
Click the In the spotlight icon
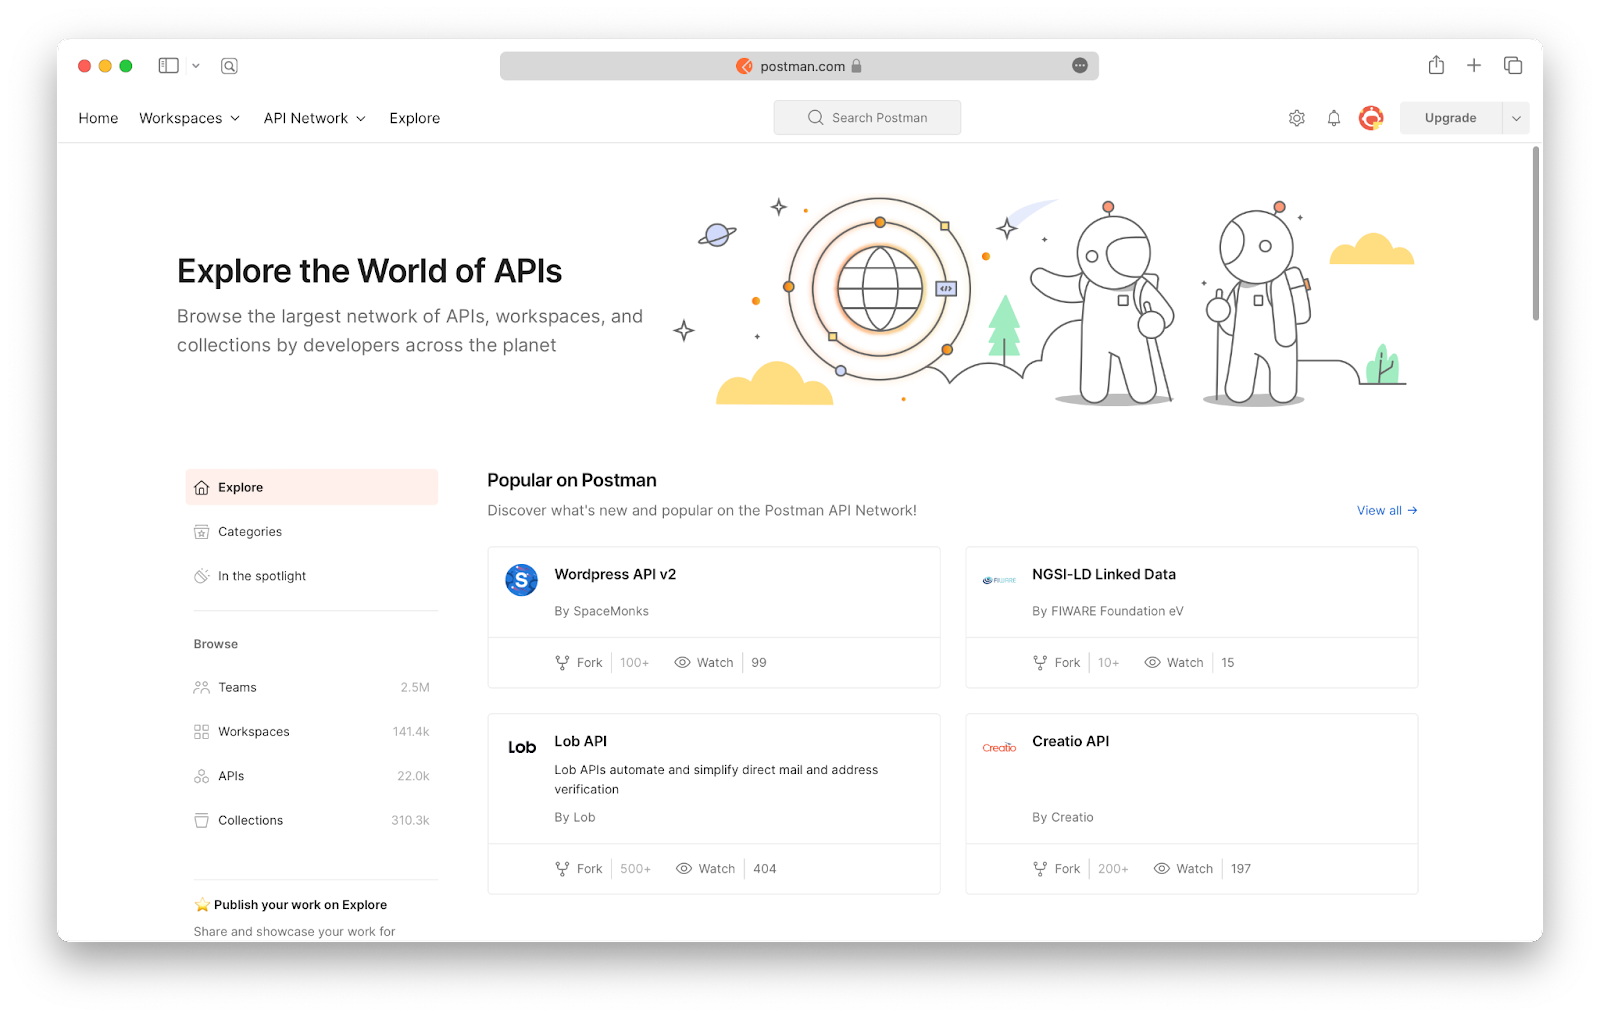point(201,576)
